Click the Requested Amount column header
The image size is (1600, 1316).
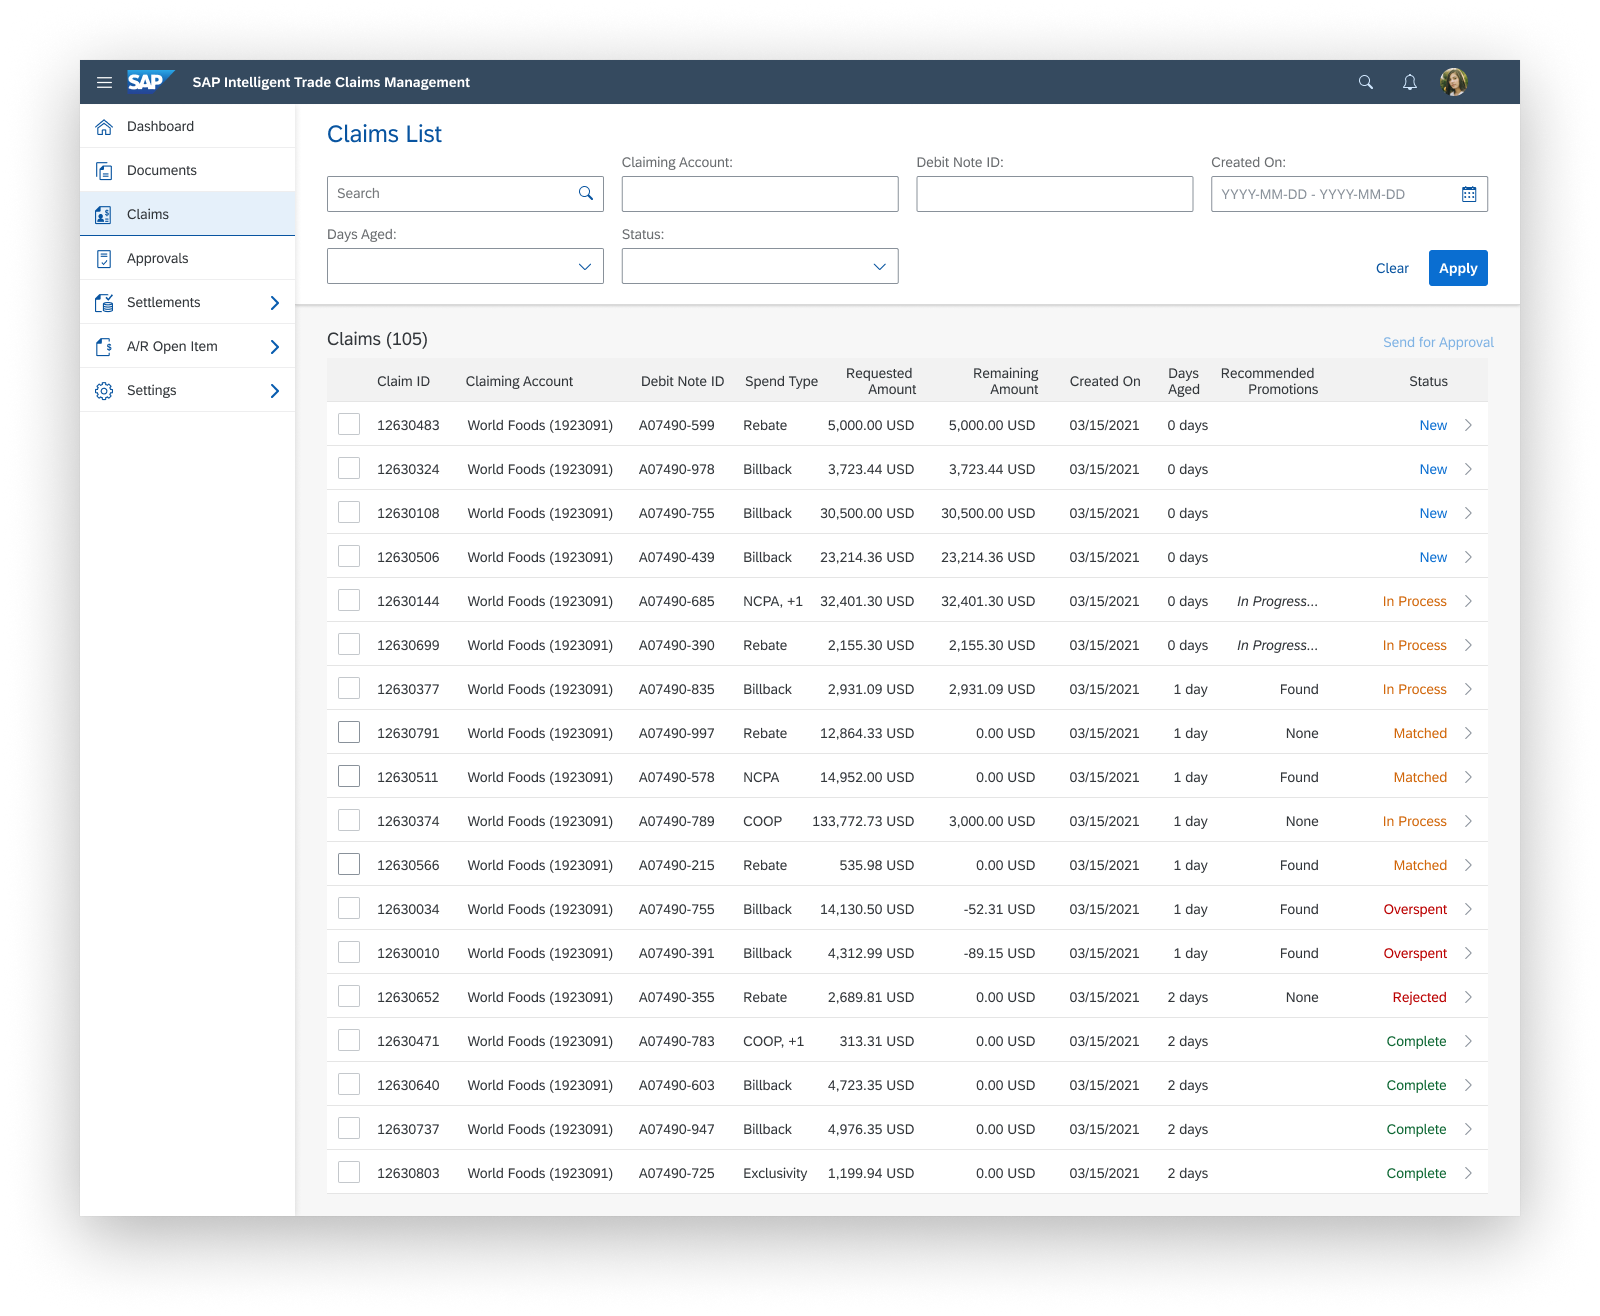(x=880, y=381)
